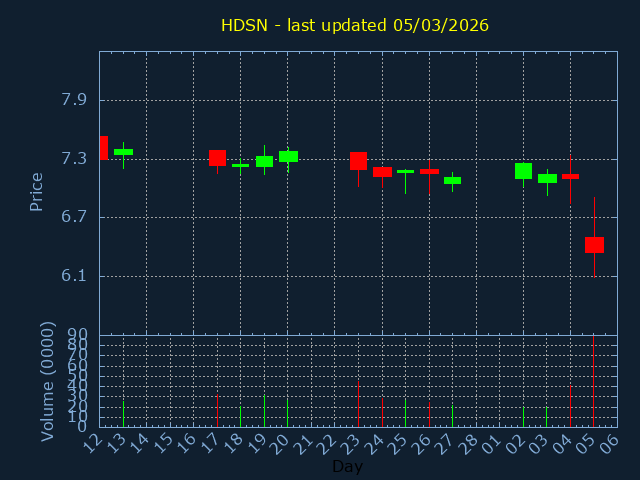The image size is (640, 480).
Task: Click the green volume bar for day 03
Action: pyautogui.click(x=547, y=417)
